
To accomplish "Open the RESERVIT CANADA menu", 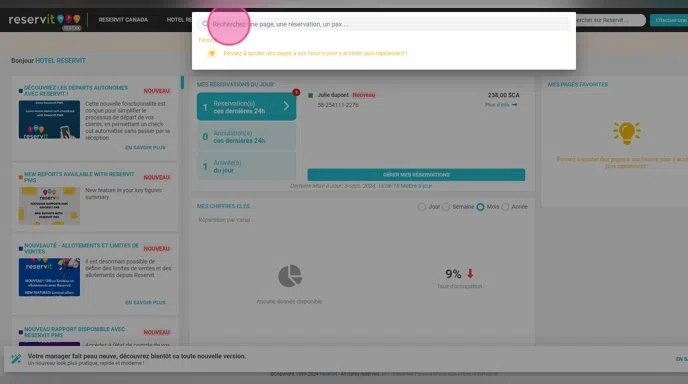I will coord(123,20).
